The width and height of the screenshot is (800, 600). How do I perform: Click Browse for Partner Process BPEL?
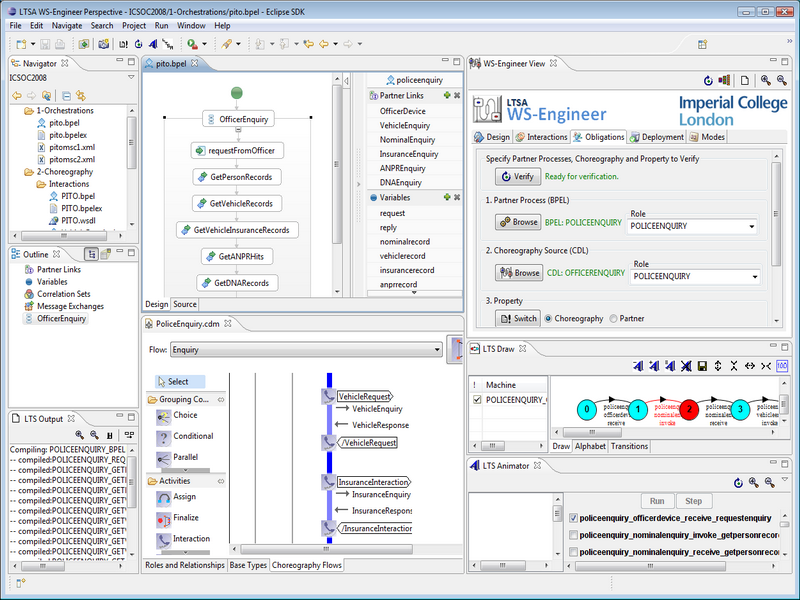(518, 222)
